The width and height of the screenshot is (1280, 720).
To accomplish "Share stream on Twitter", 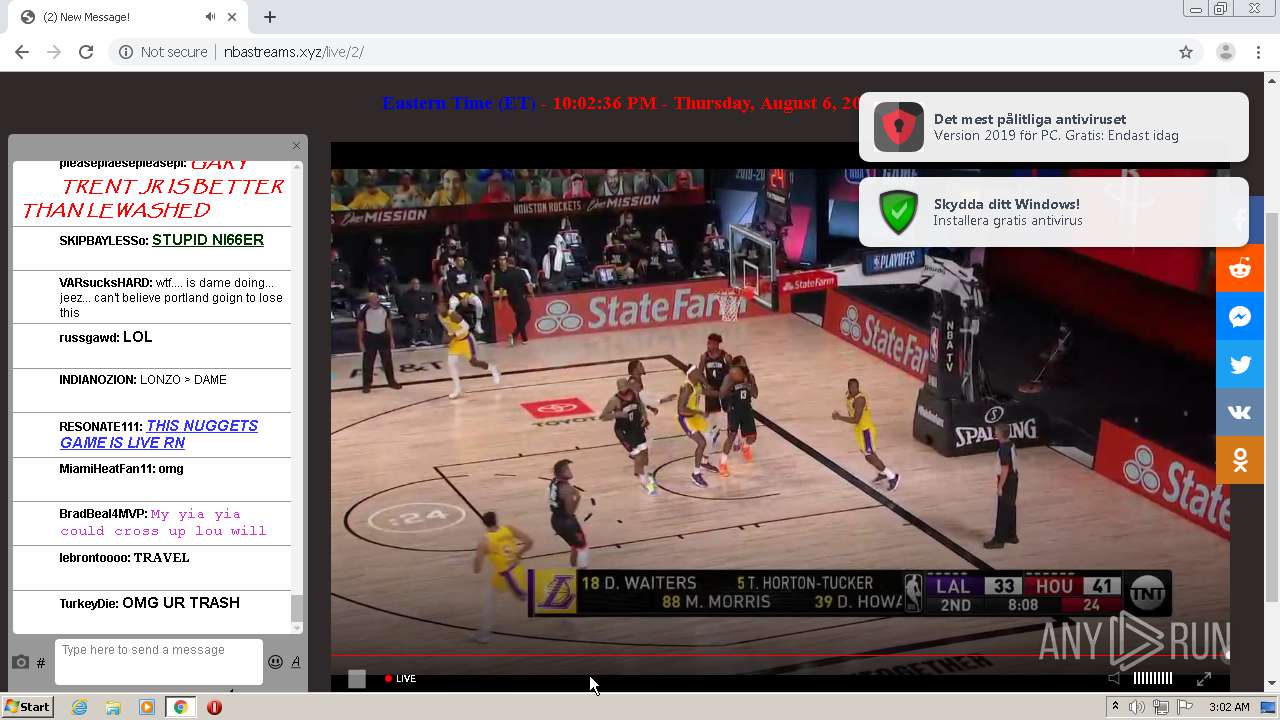I will click(x=1240, y=365).
